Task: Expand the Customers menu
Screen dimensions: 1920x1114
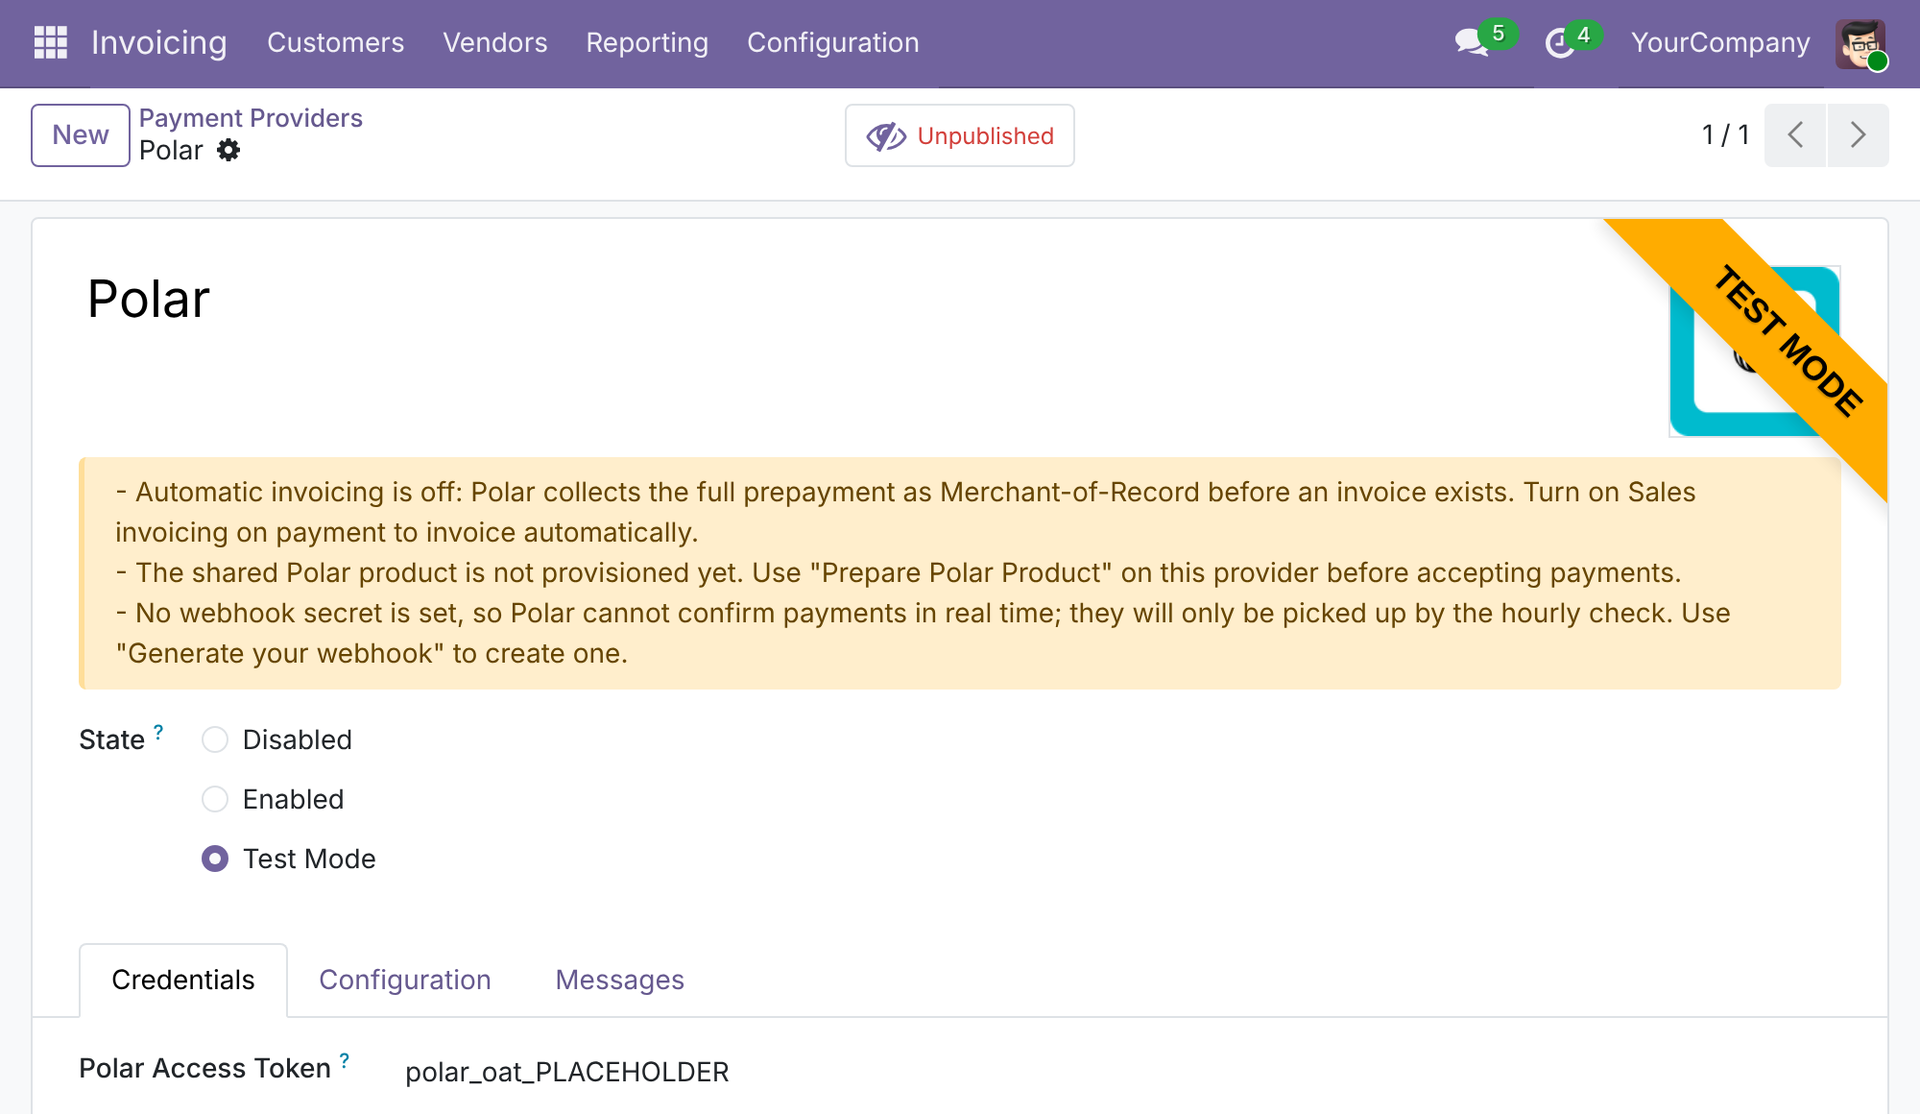Action: [335, 43]
